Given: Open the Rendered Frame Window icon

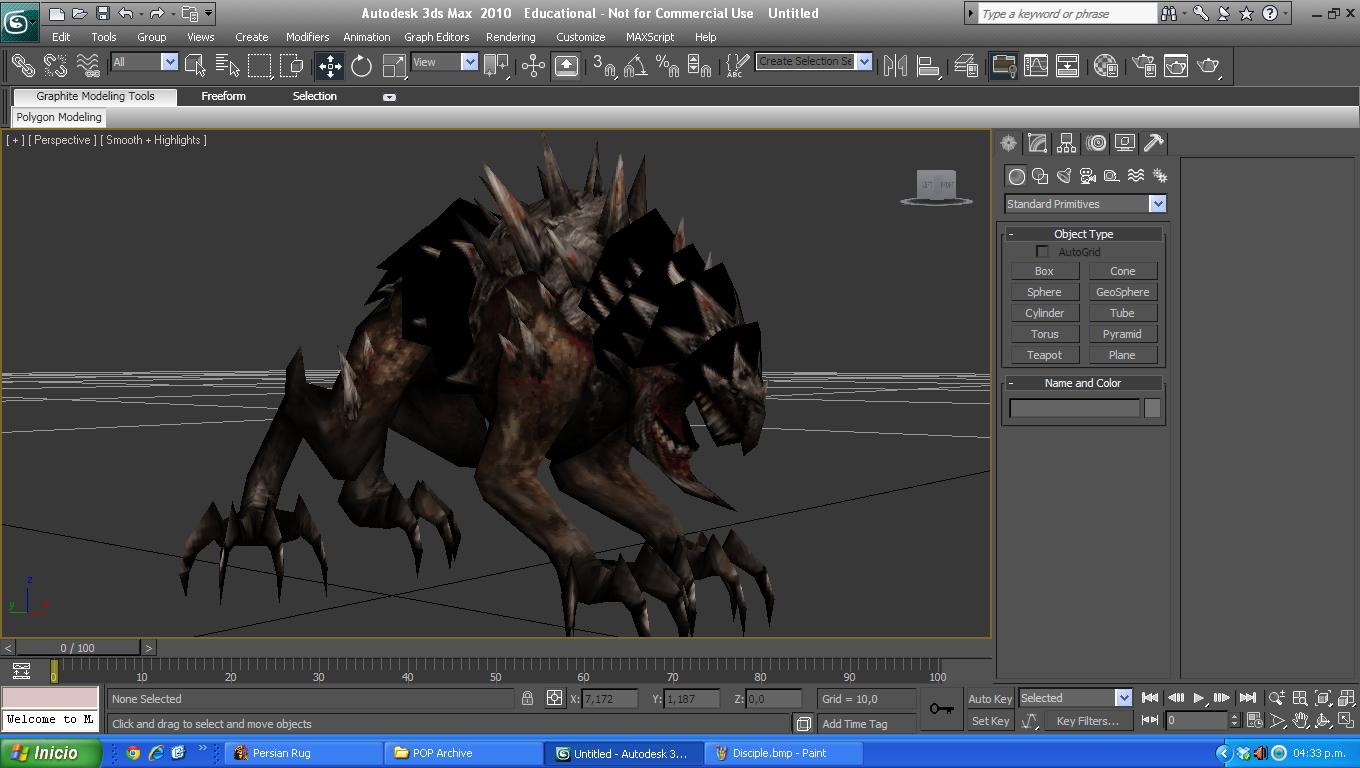Looking at the screenshot, I should tap(1176, 66).
